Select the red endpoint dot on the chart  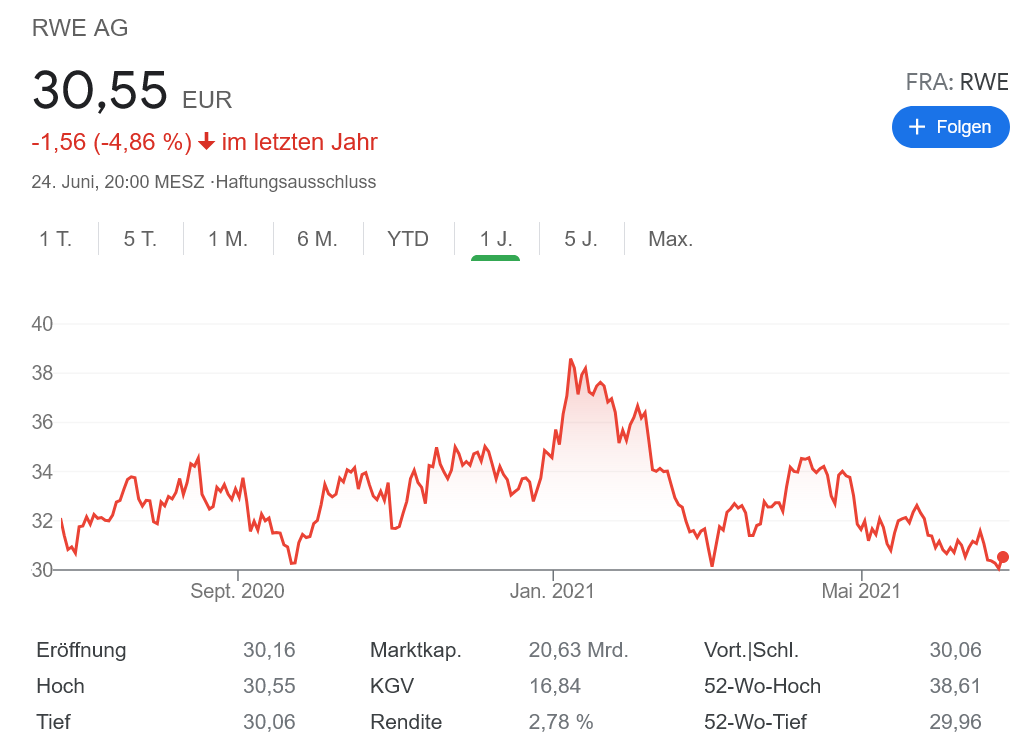[x=1001, y=559]
